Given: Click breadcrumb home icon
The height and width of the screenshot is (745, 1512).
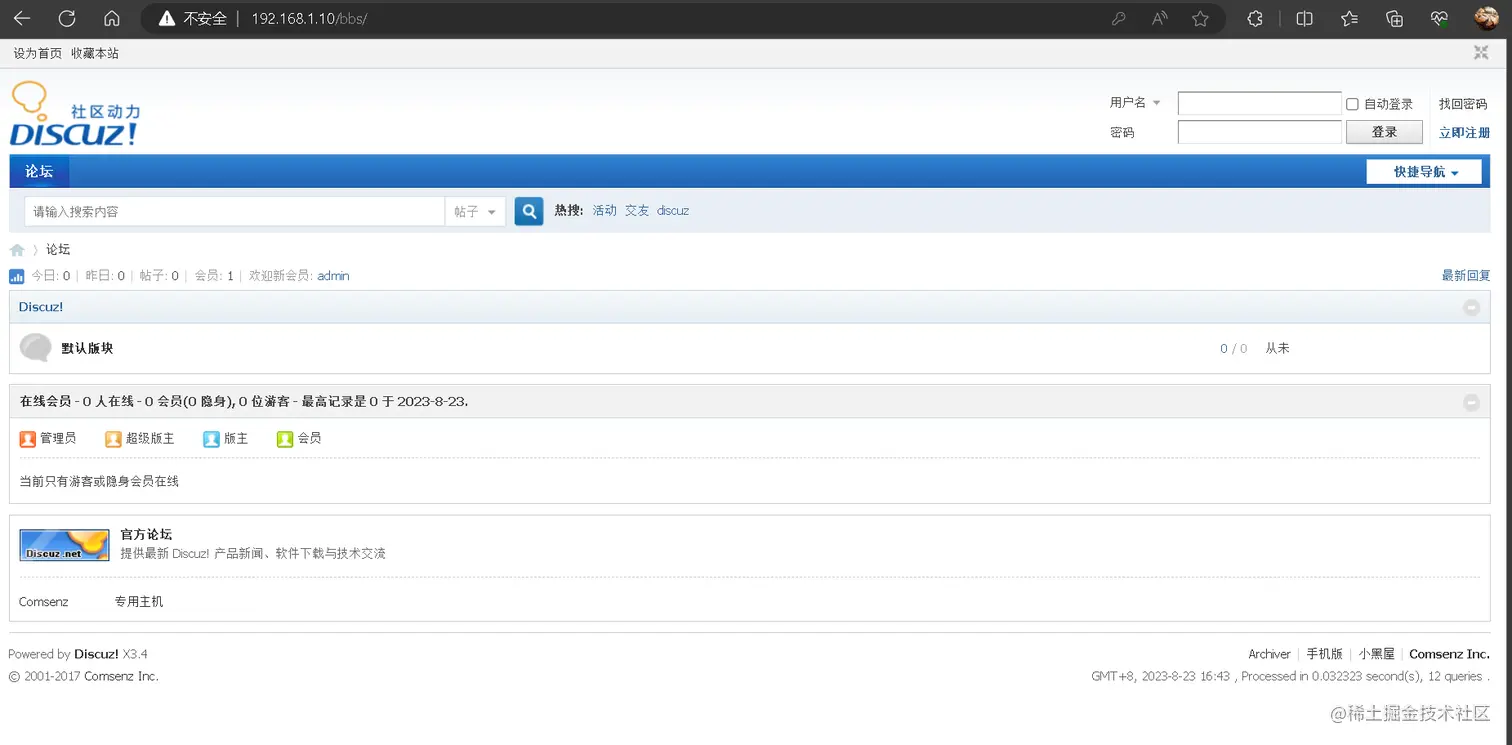Looking at the screenshot, I should [x=17, y=250].
